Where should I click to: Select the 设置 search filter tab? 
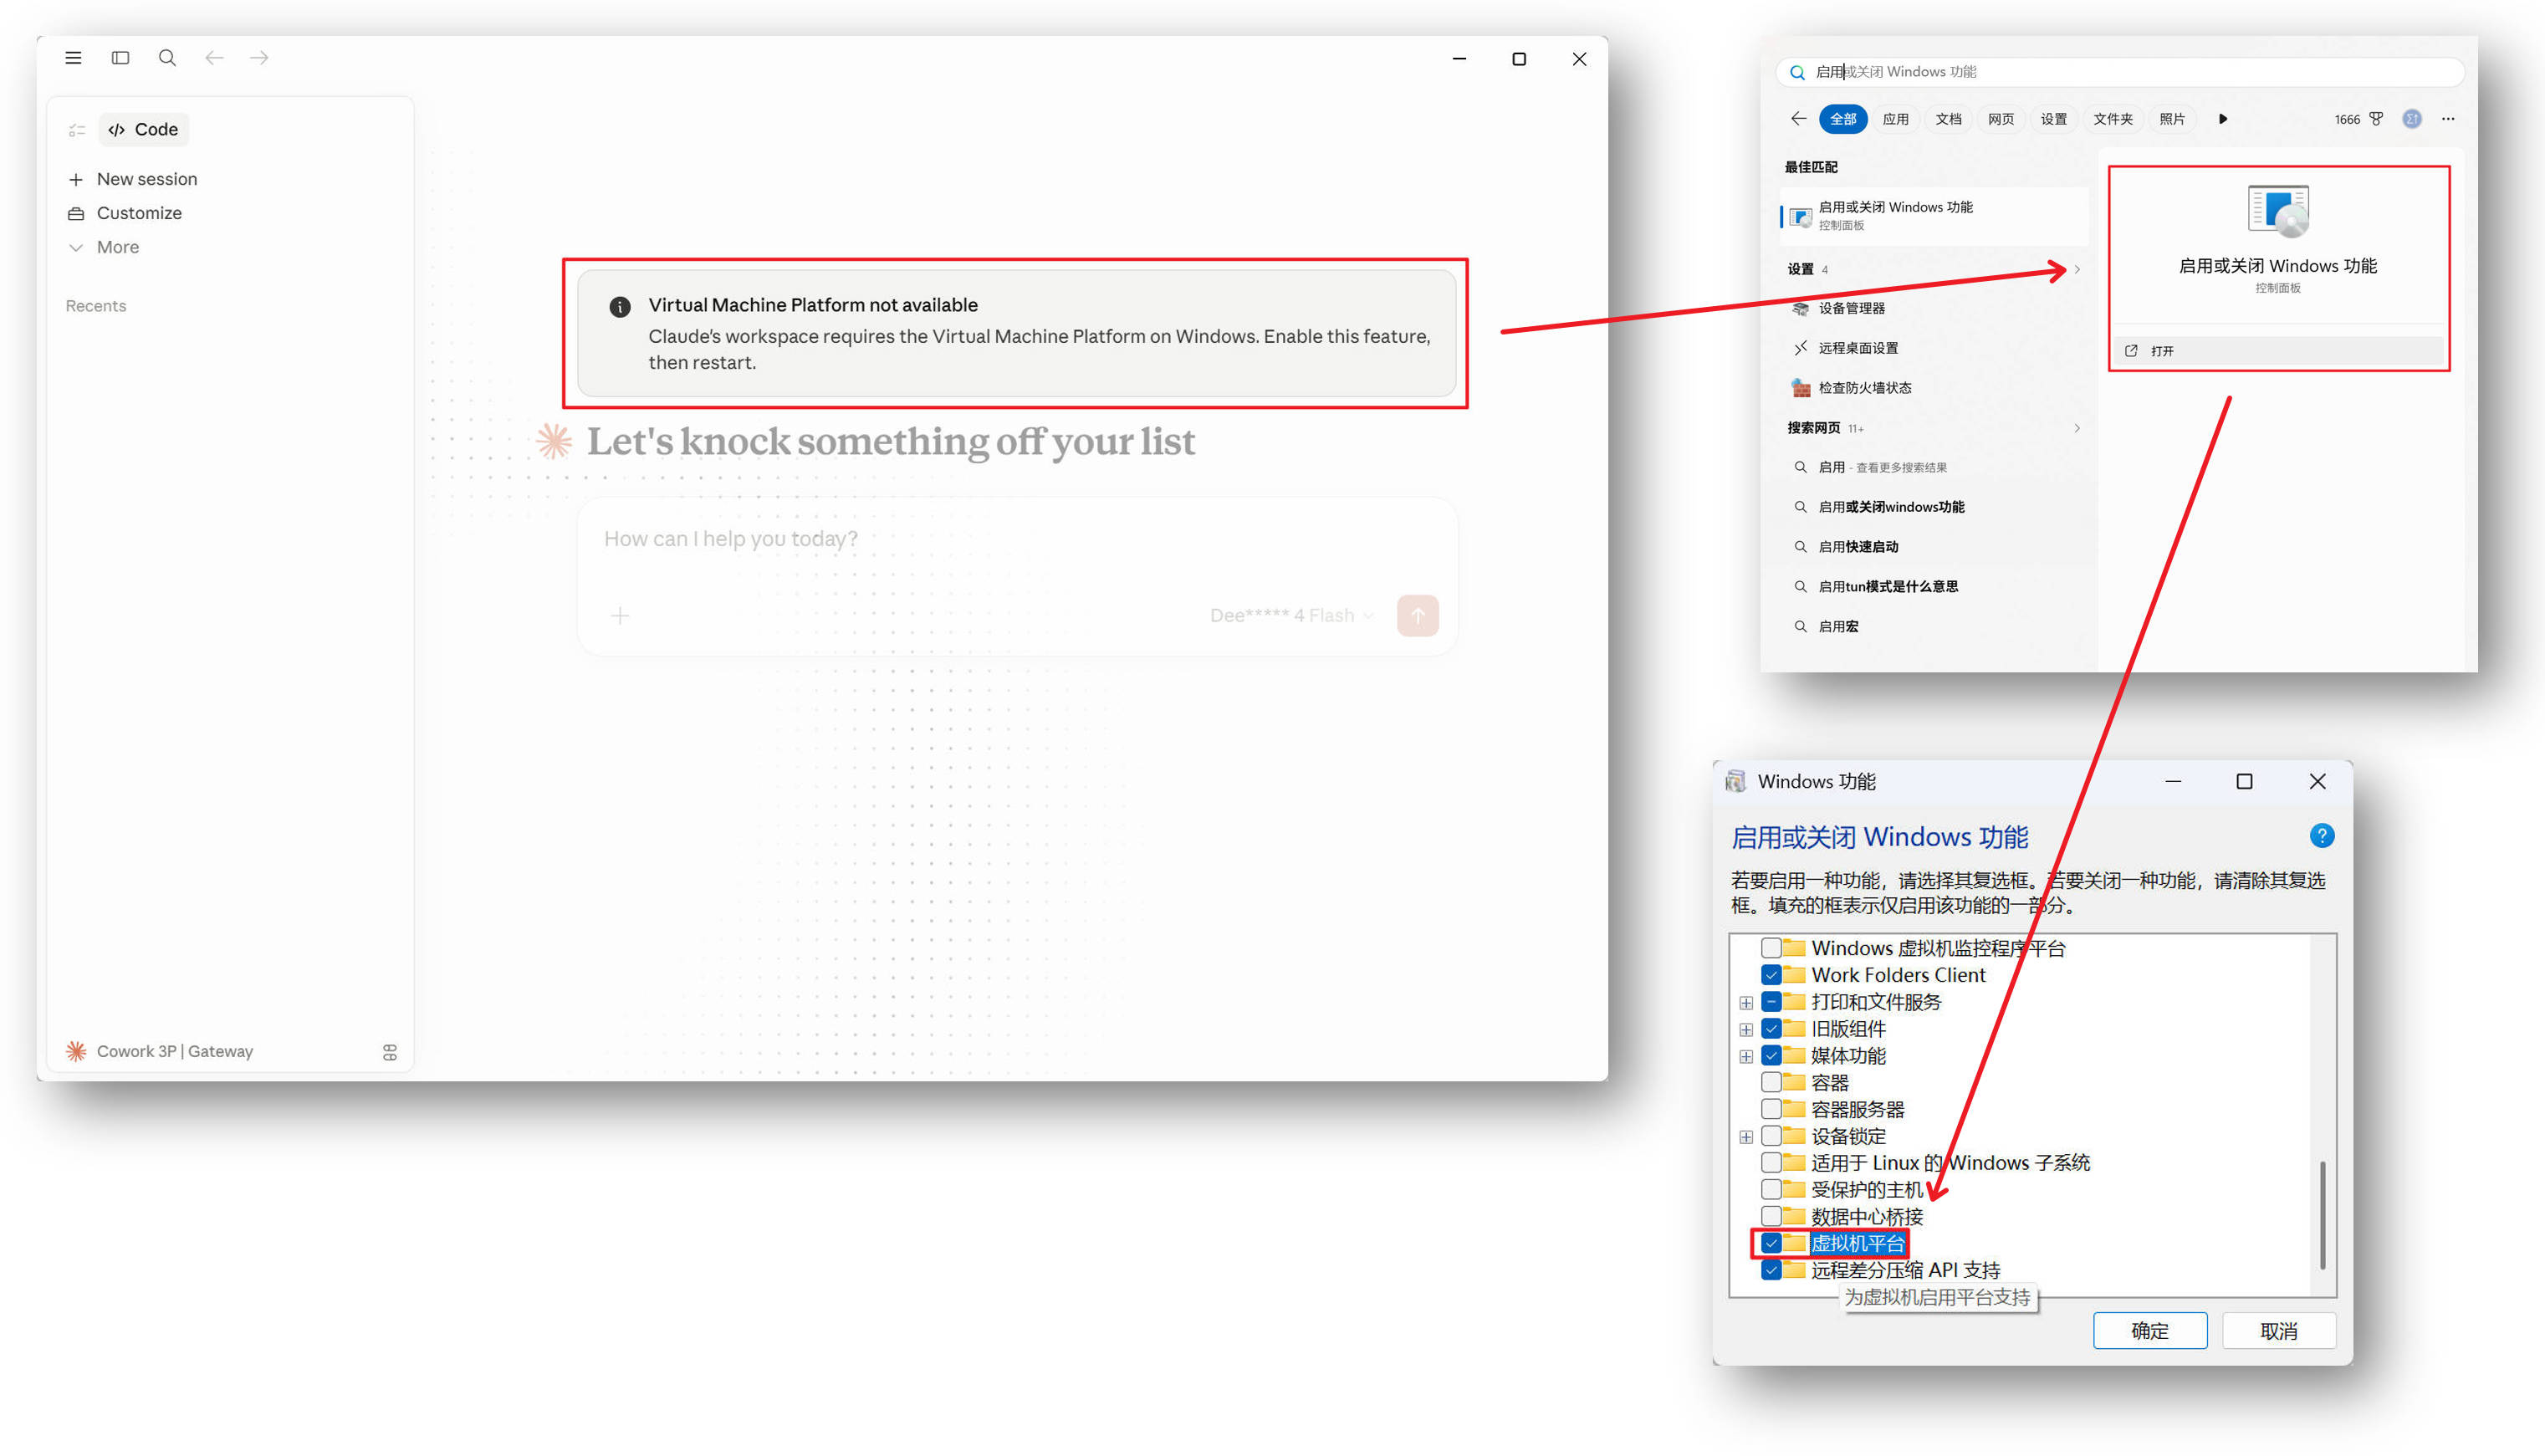click(2053, 119)
